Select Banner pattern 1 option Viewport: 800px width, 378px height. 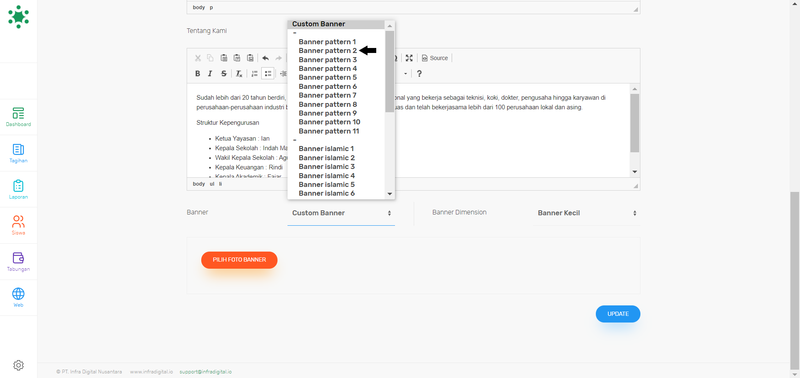pos(327,42)
